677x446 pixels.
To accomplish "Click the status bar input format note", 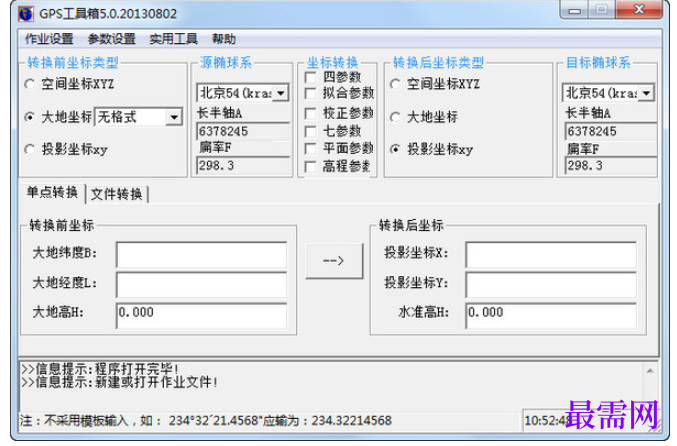I will click(x=206, y=421).
